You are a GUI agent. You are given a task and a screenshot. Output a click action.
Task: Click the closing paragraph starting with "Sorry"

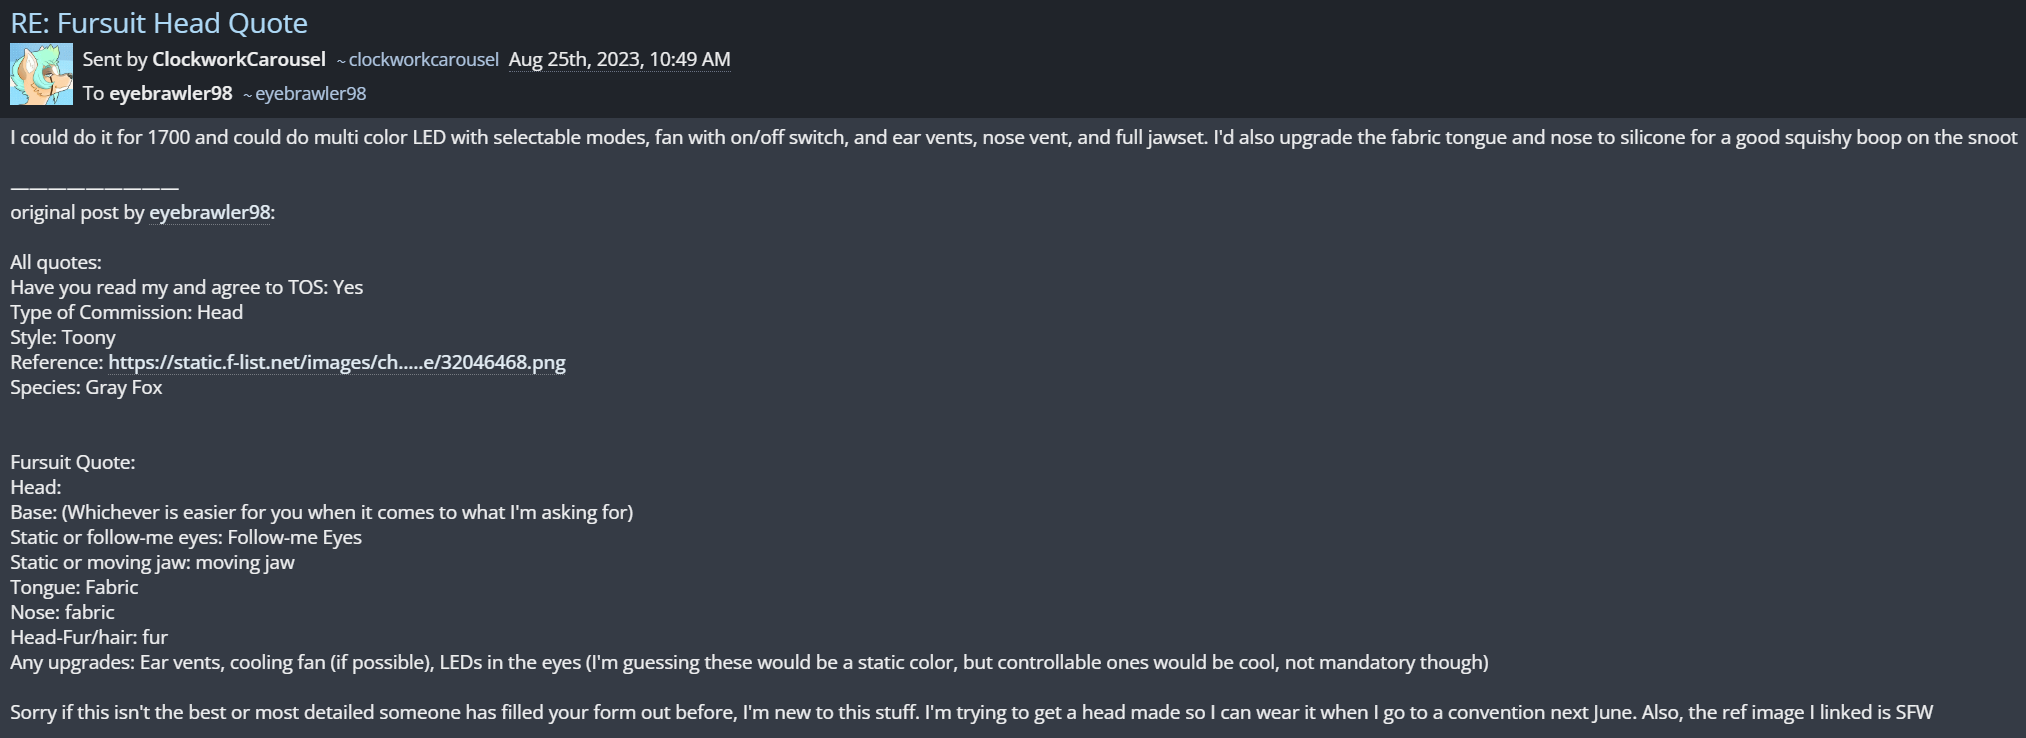point(970,712)
